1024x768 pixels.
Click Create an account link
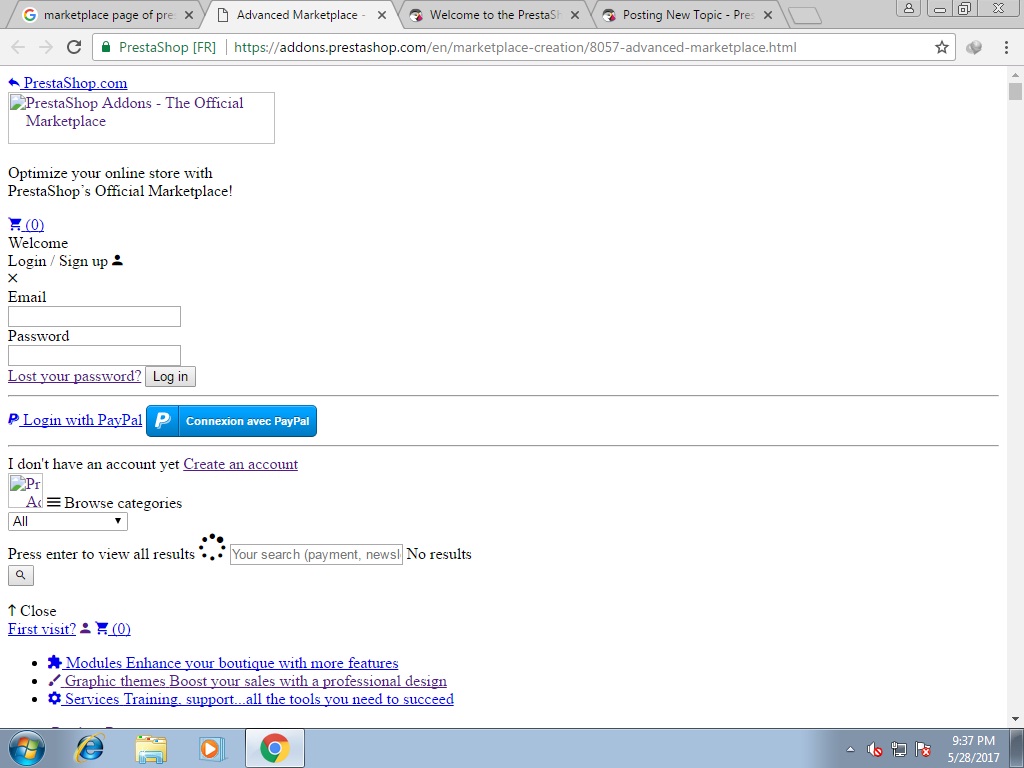click(240, 464)
